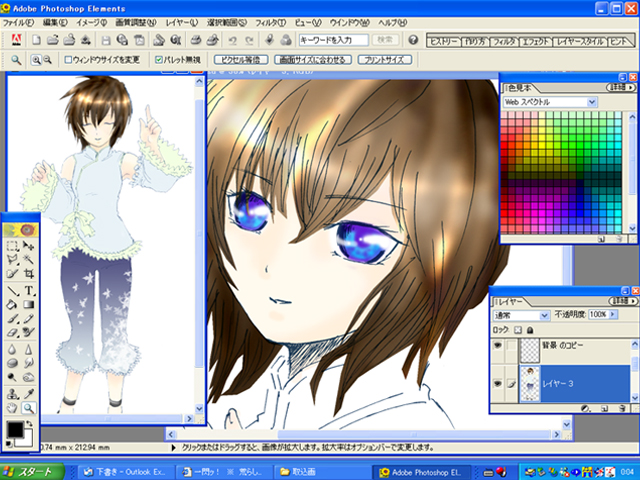Select the Gradient tool

[29, 304]
